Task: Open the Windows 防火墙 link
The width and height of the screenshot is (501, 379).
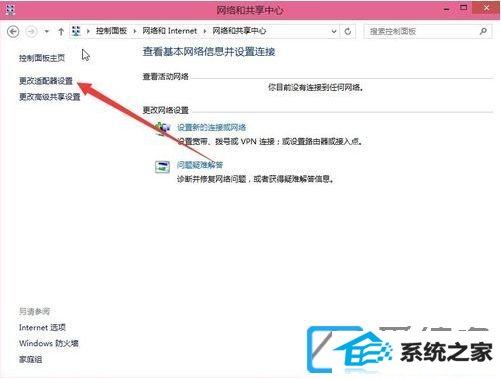Action: click(x=49, y=343)
